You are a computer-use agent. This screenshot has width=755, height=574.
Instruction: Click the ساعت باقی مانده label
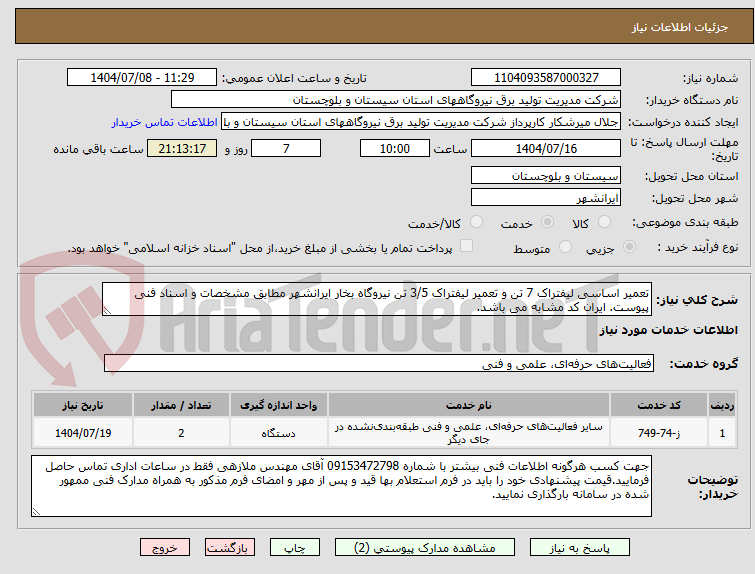99,149
